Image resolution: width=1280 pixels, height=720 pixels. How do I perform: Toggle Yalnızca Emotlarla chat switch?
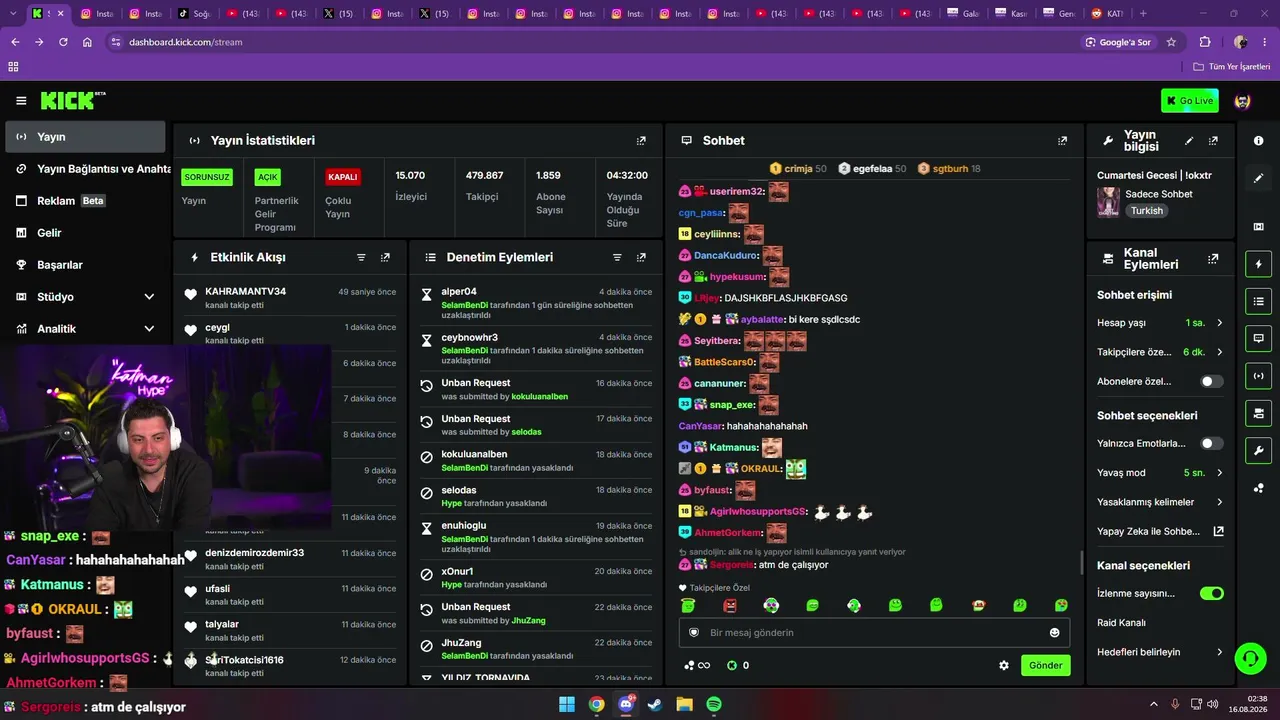(1212, 443)
